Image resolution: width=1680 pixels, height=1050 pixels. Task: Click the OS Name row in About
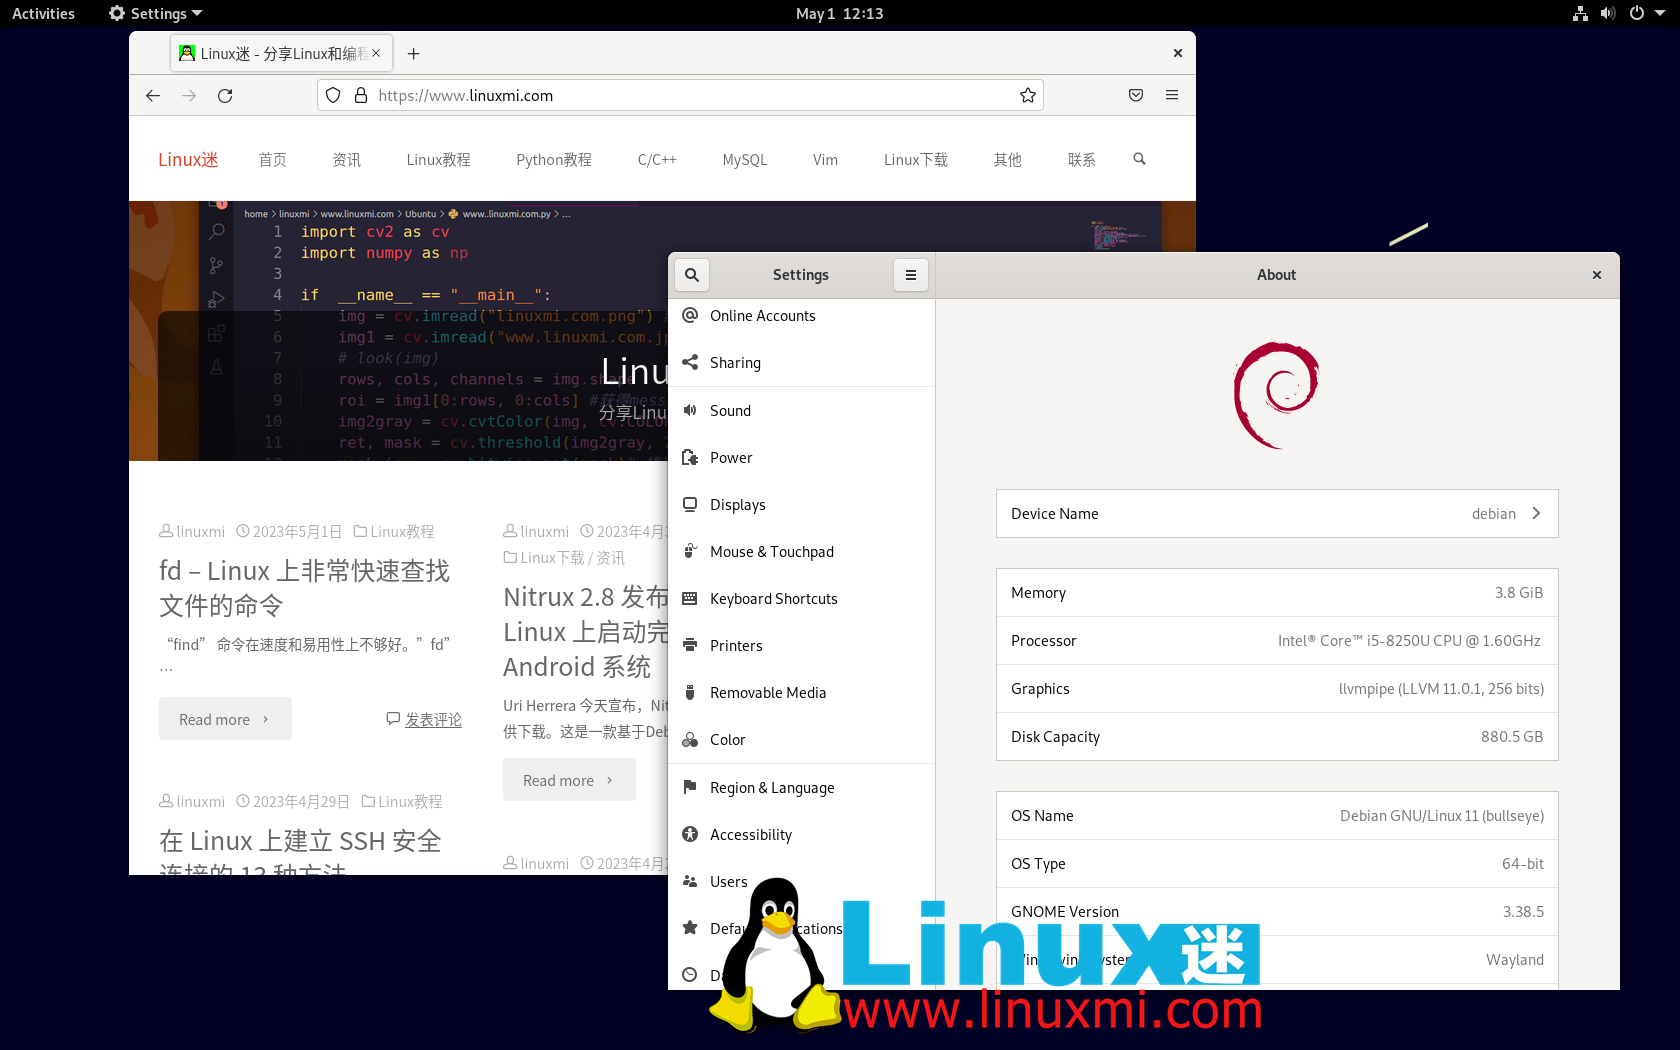tap(1277, 816)
